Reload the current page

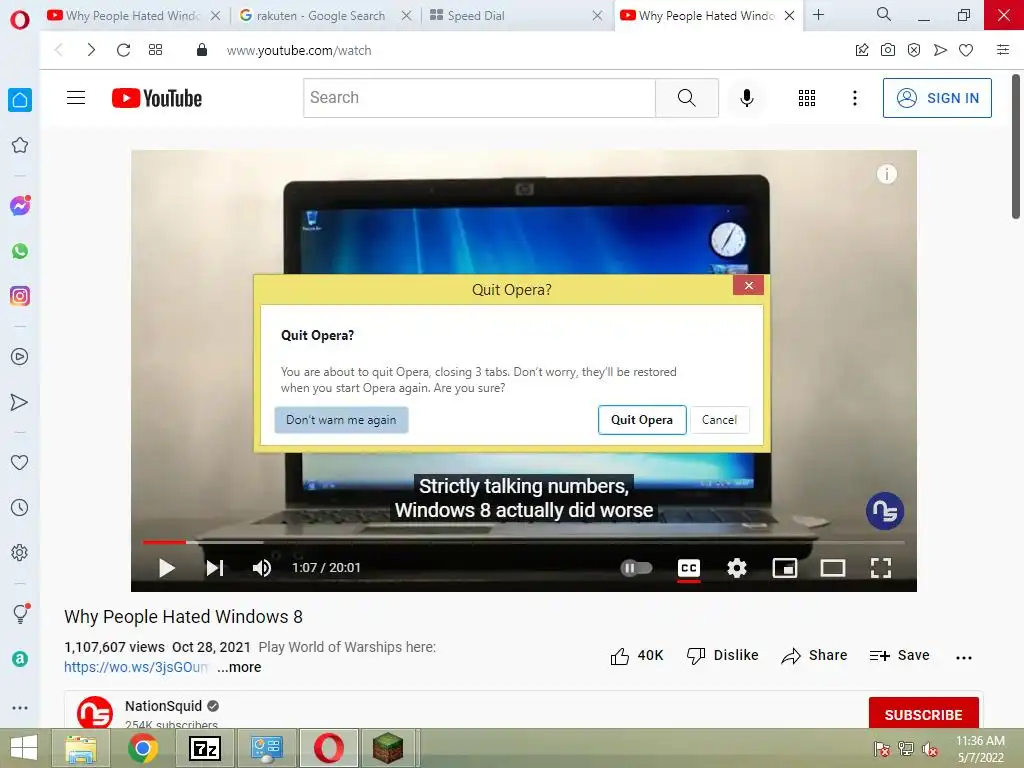[123, 50]
